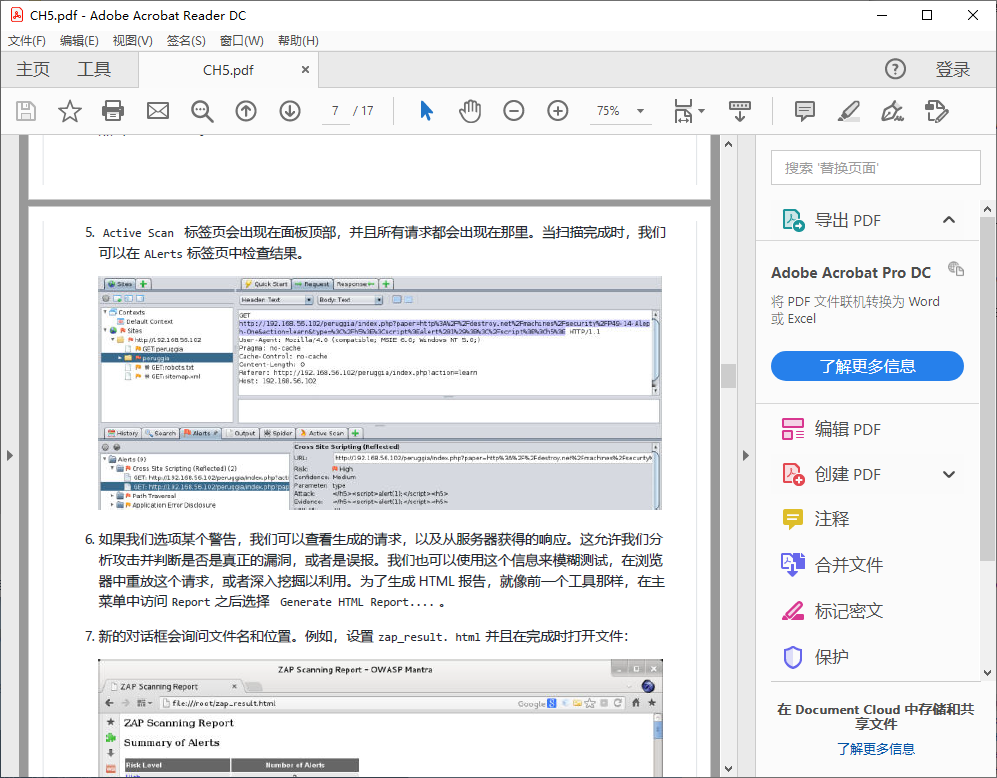The width and height of the screenshot is (997, 778).
Task: Open the Sign document pen icon
Action: pyautogui.click(x=893, y=111)
